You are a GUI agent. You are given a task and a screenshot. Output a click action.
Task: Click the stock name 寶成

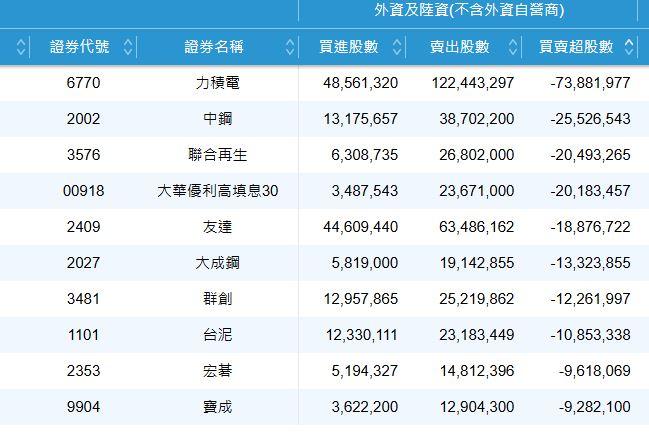218,407
